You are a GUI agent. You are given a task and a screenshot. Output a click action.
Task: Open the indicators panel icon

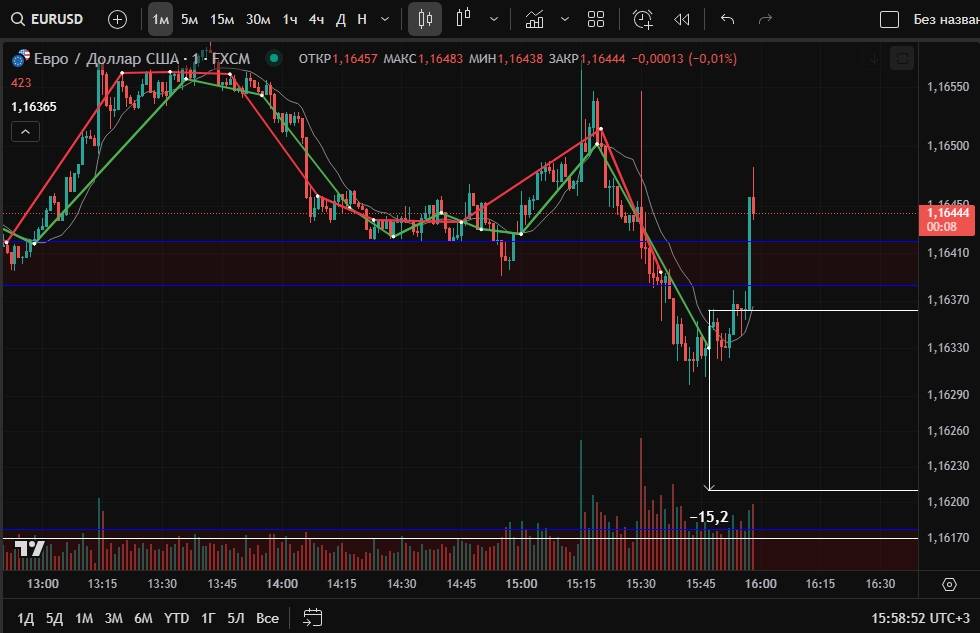(535, 19)
